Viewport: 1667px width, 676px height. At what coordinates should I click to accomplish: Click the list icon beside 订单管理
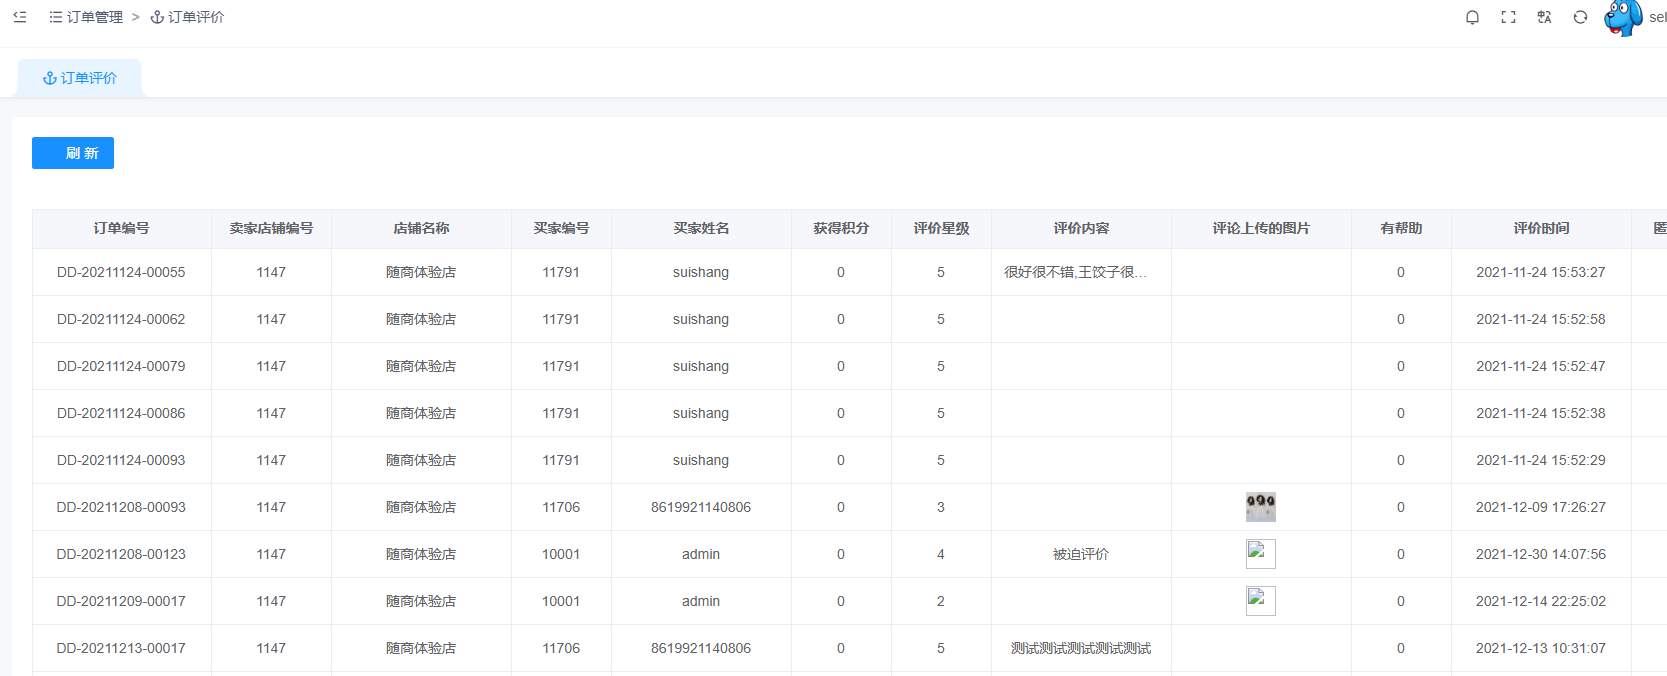[x=56, y=17]
